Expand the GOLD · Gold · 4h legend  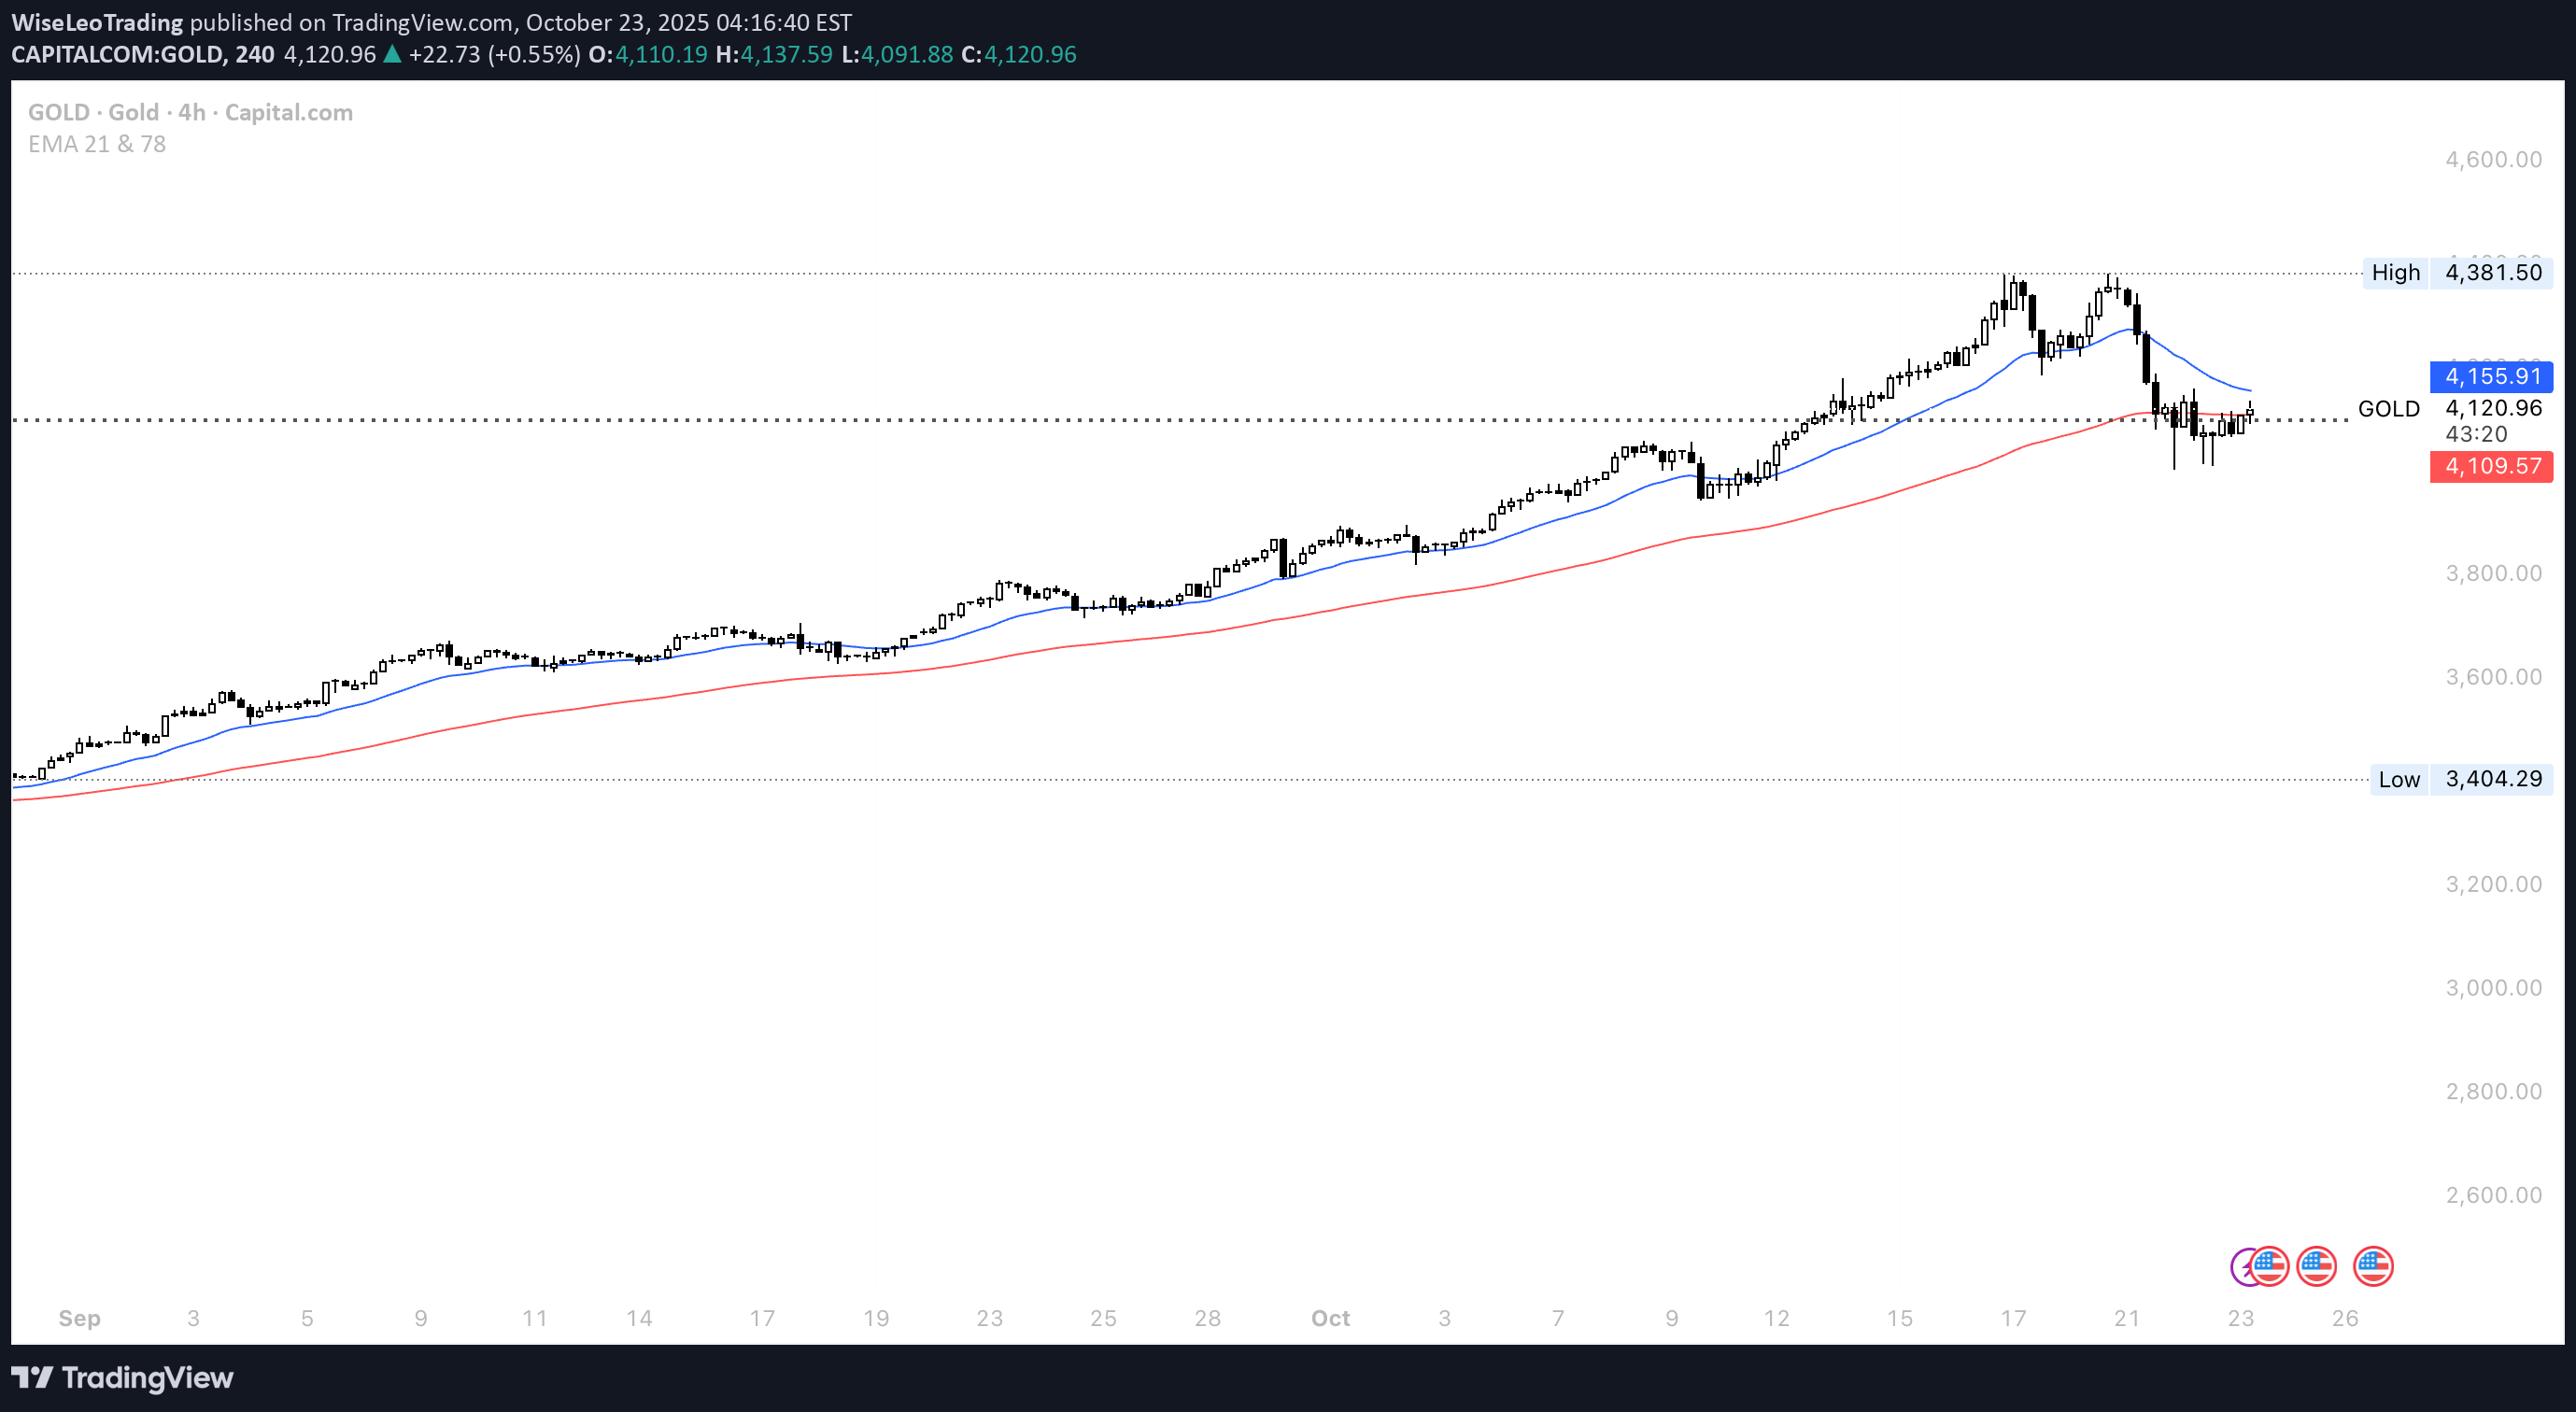189,112
